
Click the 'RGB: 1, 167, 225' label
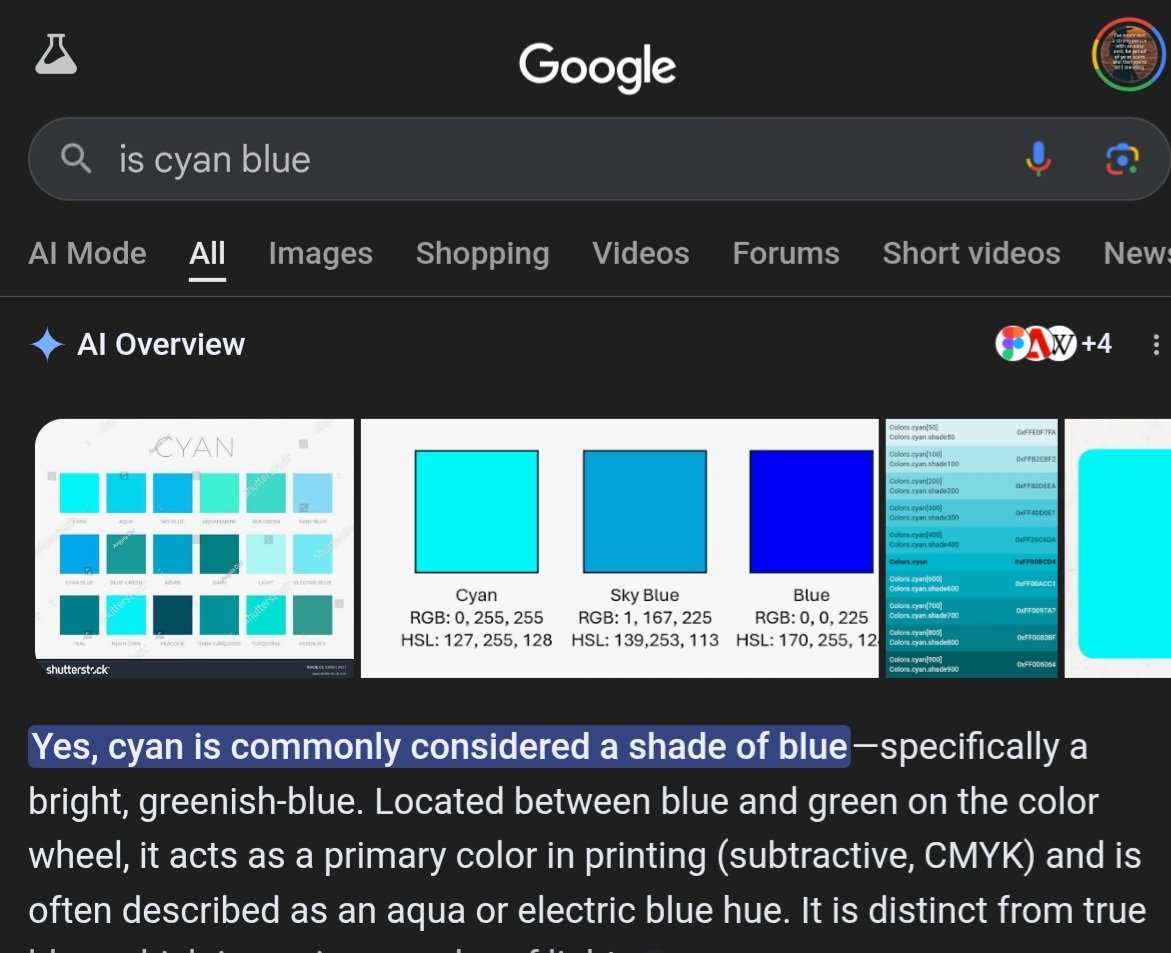[x=644, y=618]
